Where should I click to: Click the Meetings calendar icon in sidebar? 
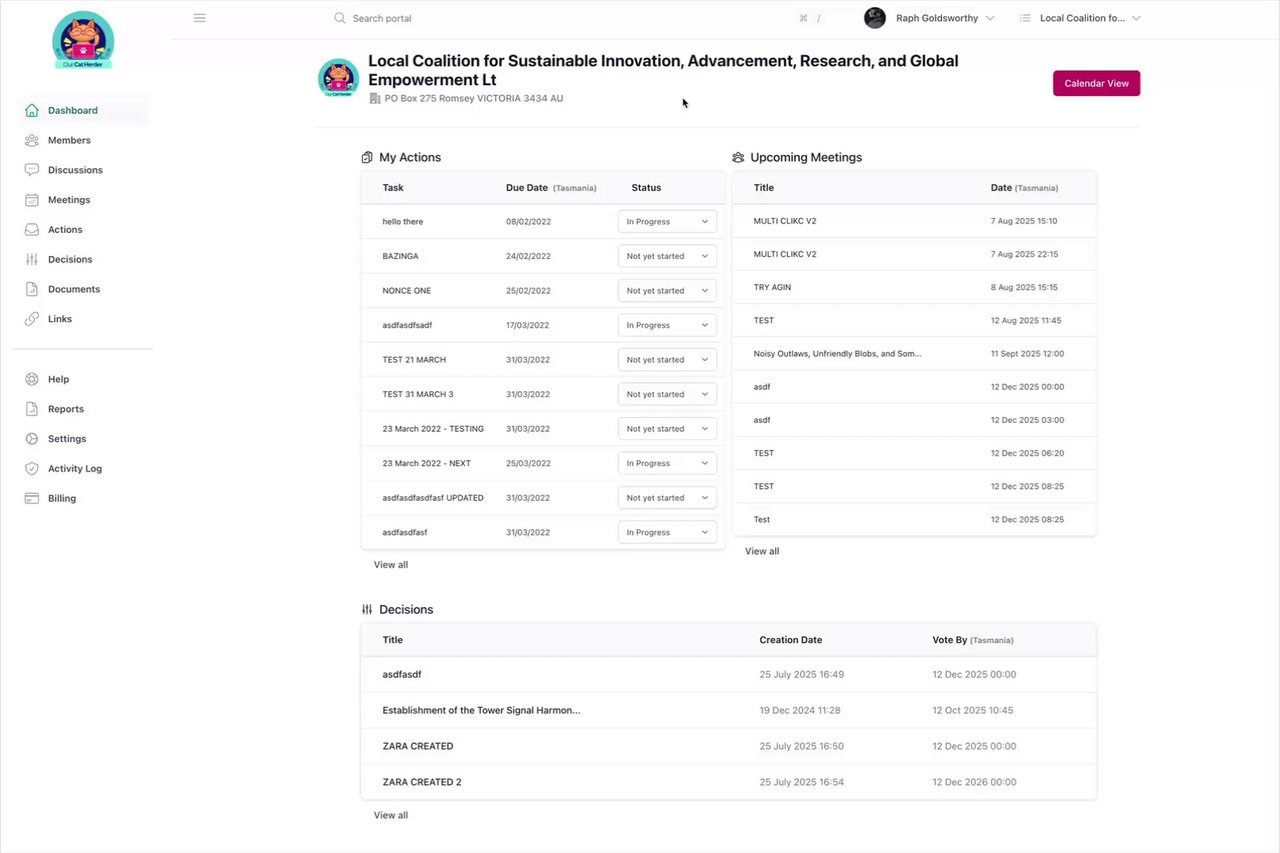pos(32,200)
